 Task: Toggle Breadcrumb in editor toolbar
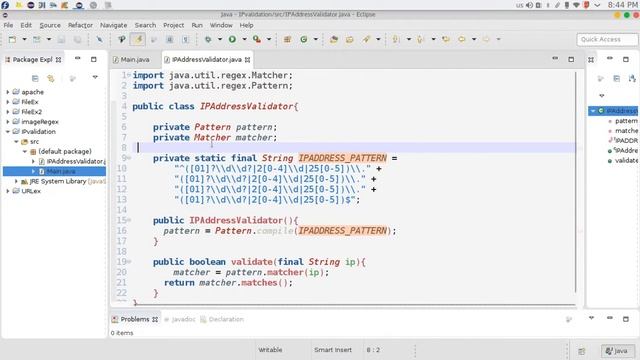[122, 39]
